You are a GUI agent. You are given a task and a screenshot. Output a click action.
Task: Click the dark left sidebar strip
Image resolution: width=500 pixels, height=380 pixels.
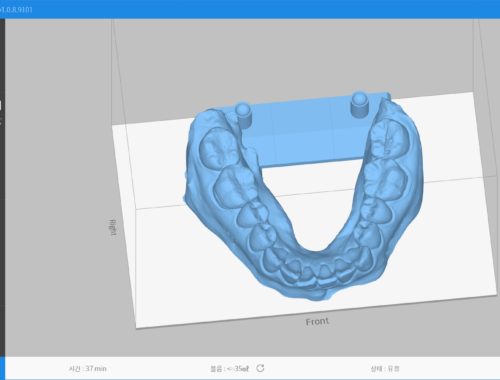click(x=2, y=187)
